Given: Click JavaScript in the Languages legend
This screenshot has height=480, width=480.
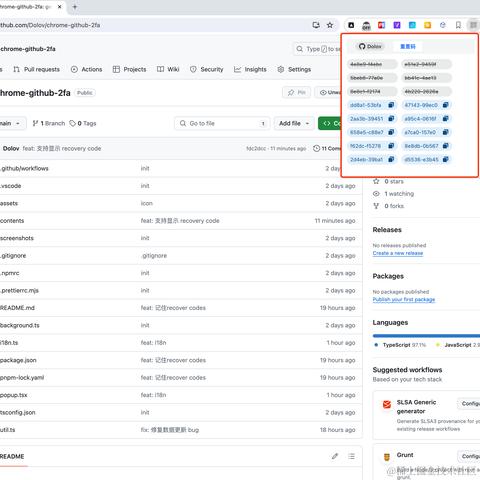Looking at the screenshot, I should pyautogui.click(x=458, y=345).
